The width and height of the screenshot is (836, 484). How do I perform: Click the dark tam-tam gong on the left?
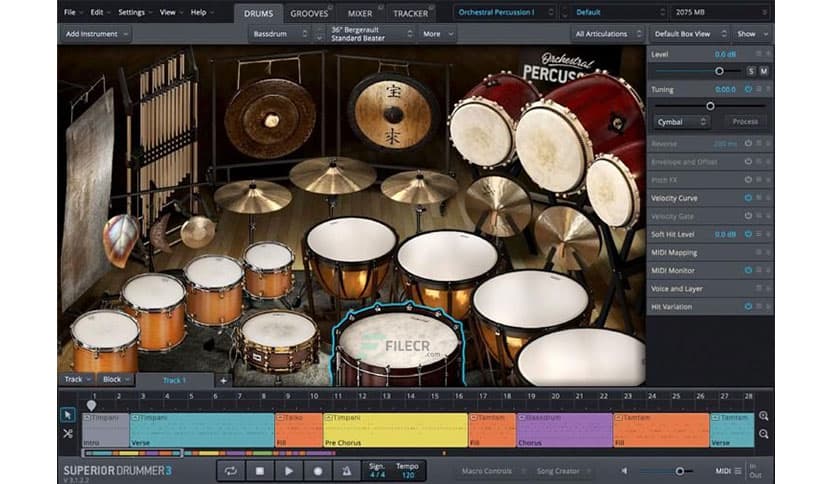270,118
